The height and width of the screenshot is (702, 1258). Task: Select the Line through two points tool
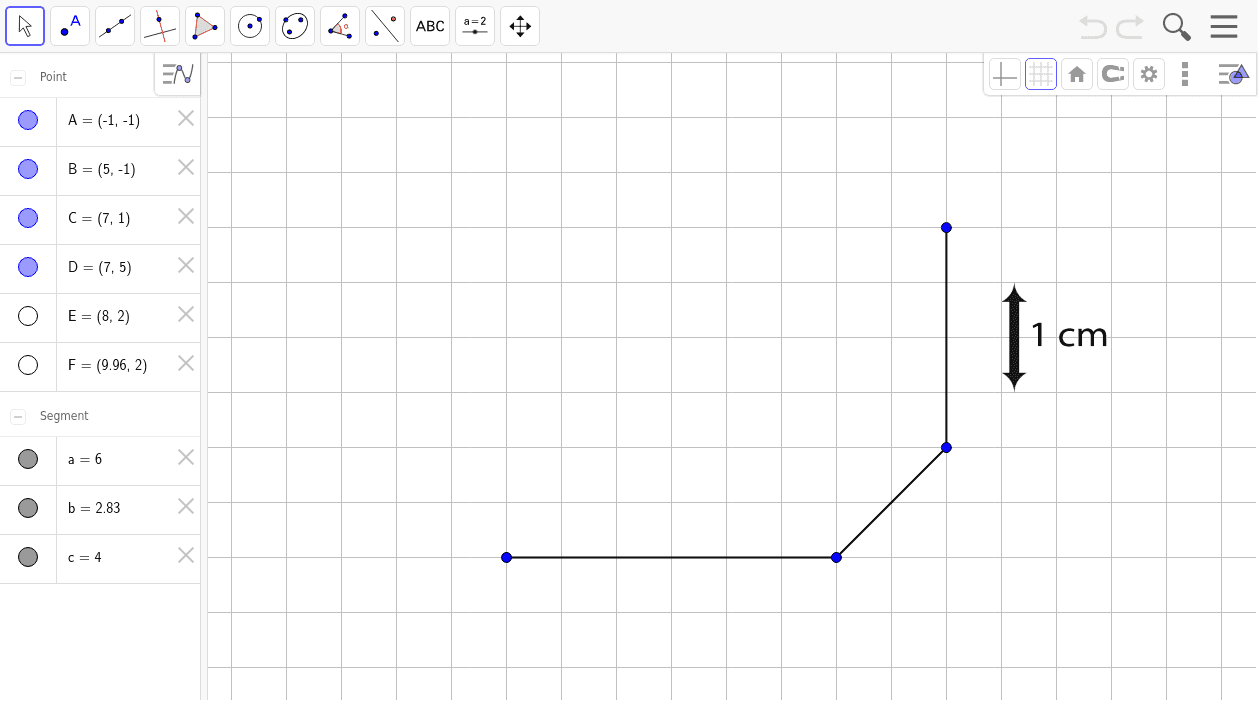click(115, 26)
